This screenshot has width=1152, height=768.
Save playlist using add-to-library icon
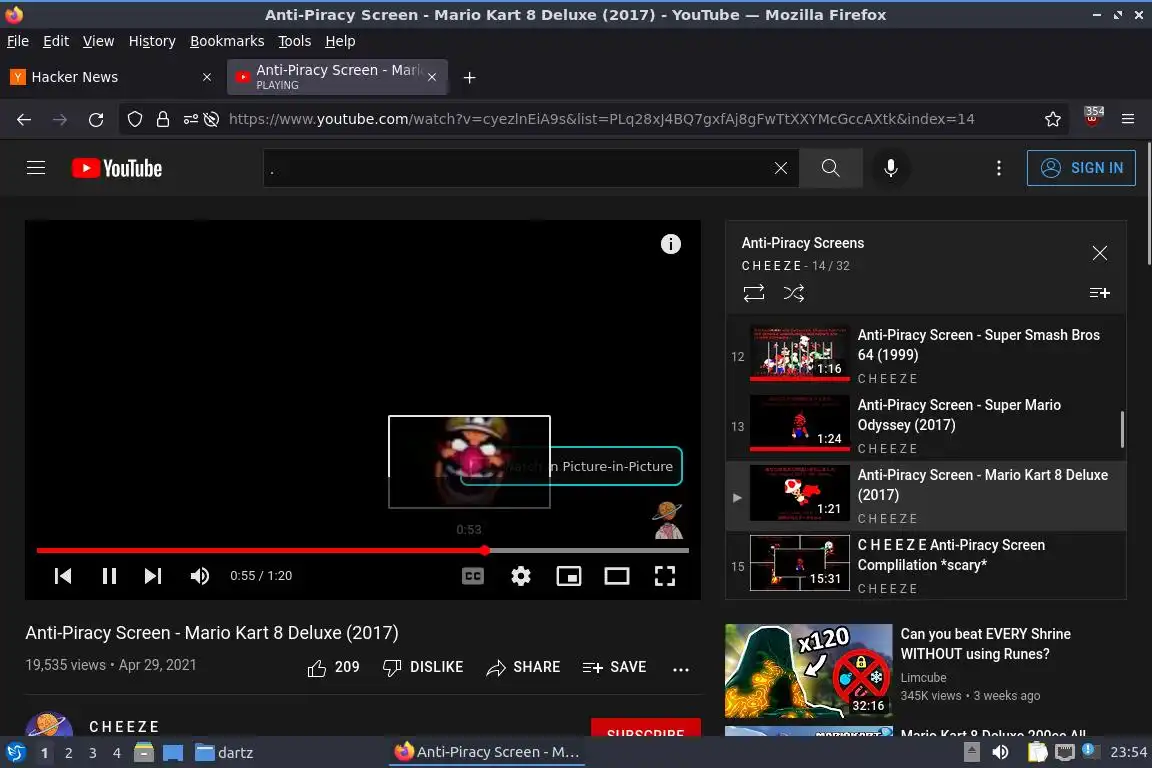pos(1099,293)
